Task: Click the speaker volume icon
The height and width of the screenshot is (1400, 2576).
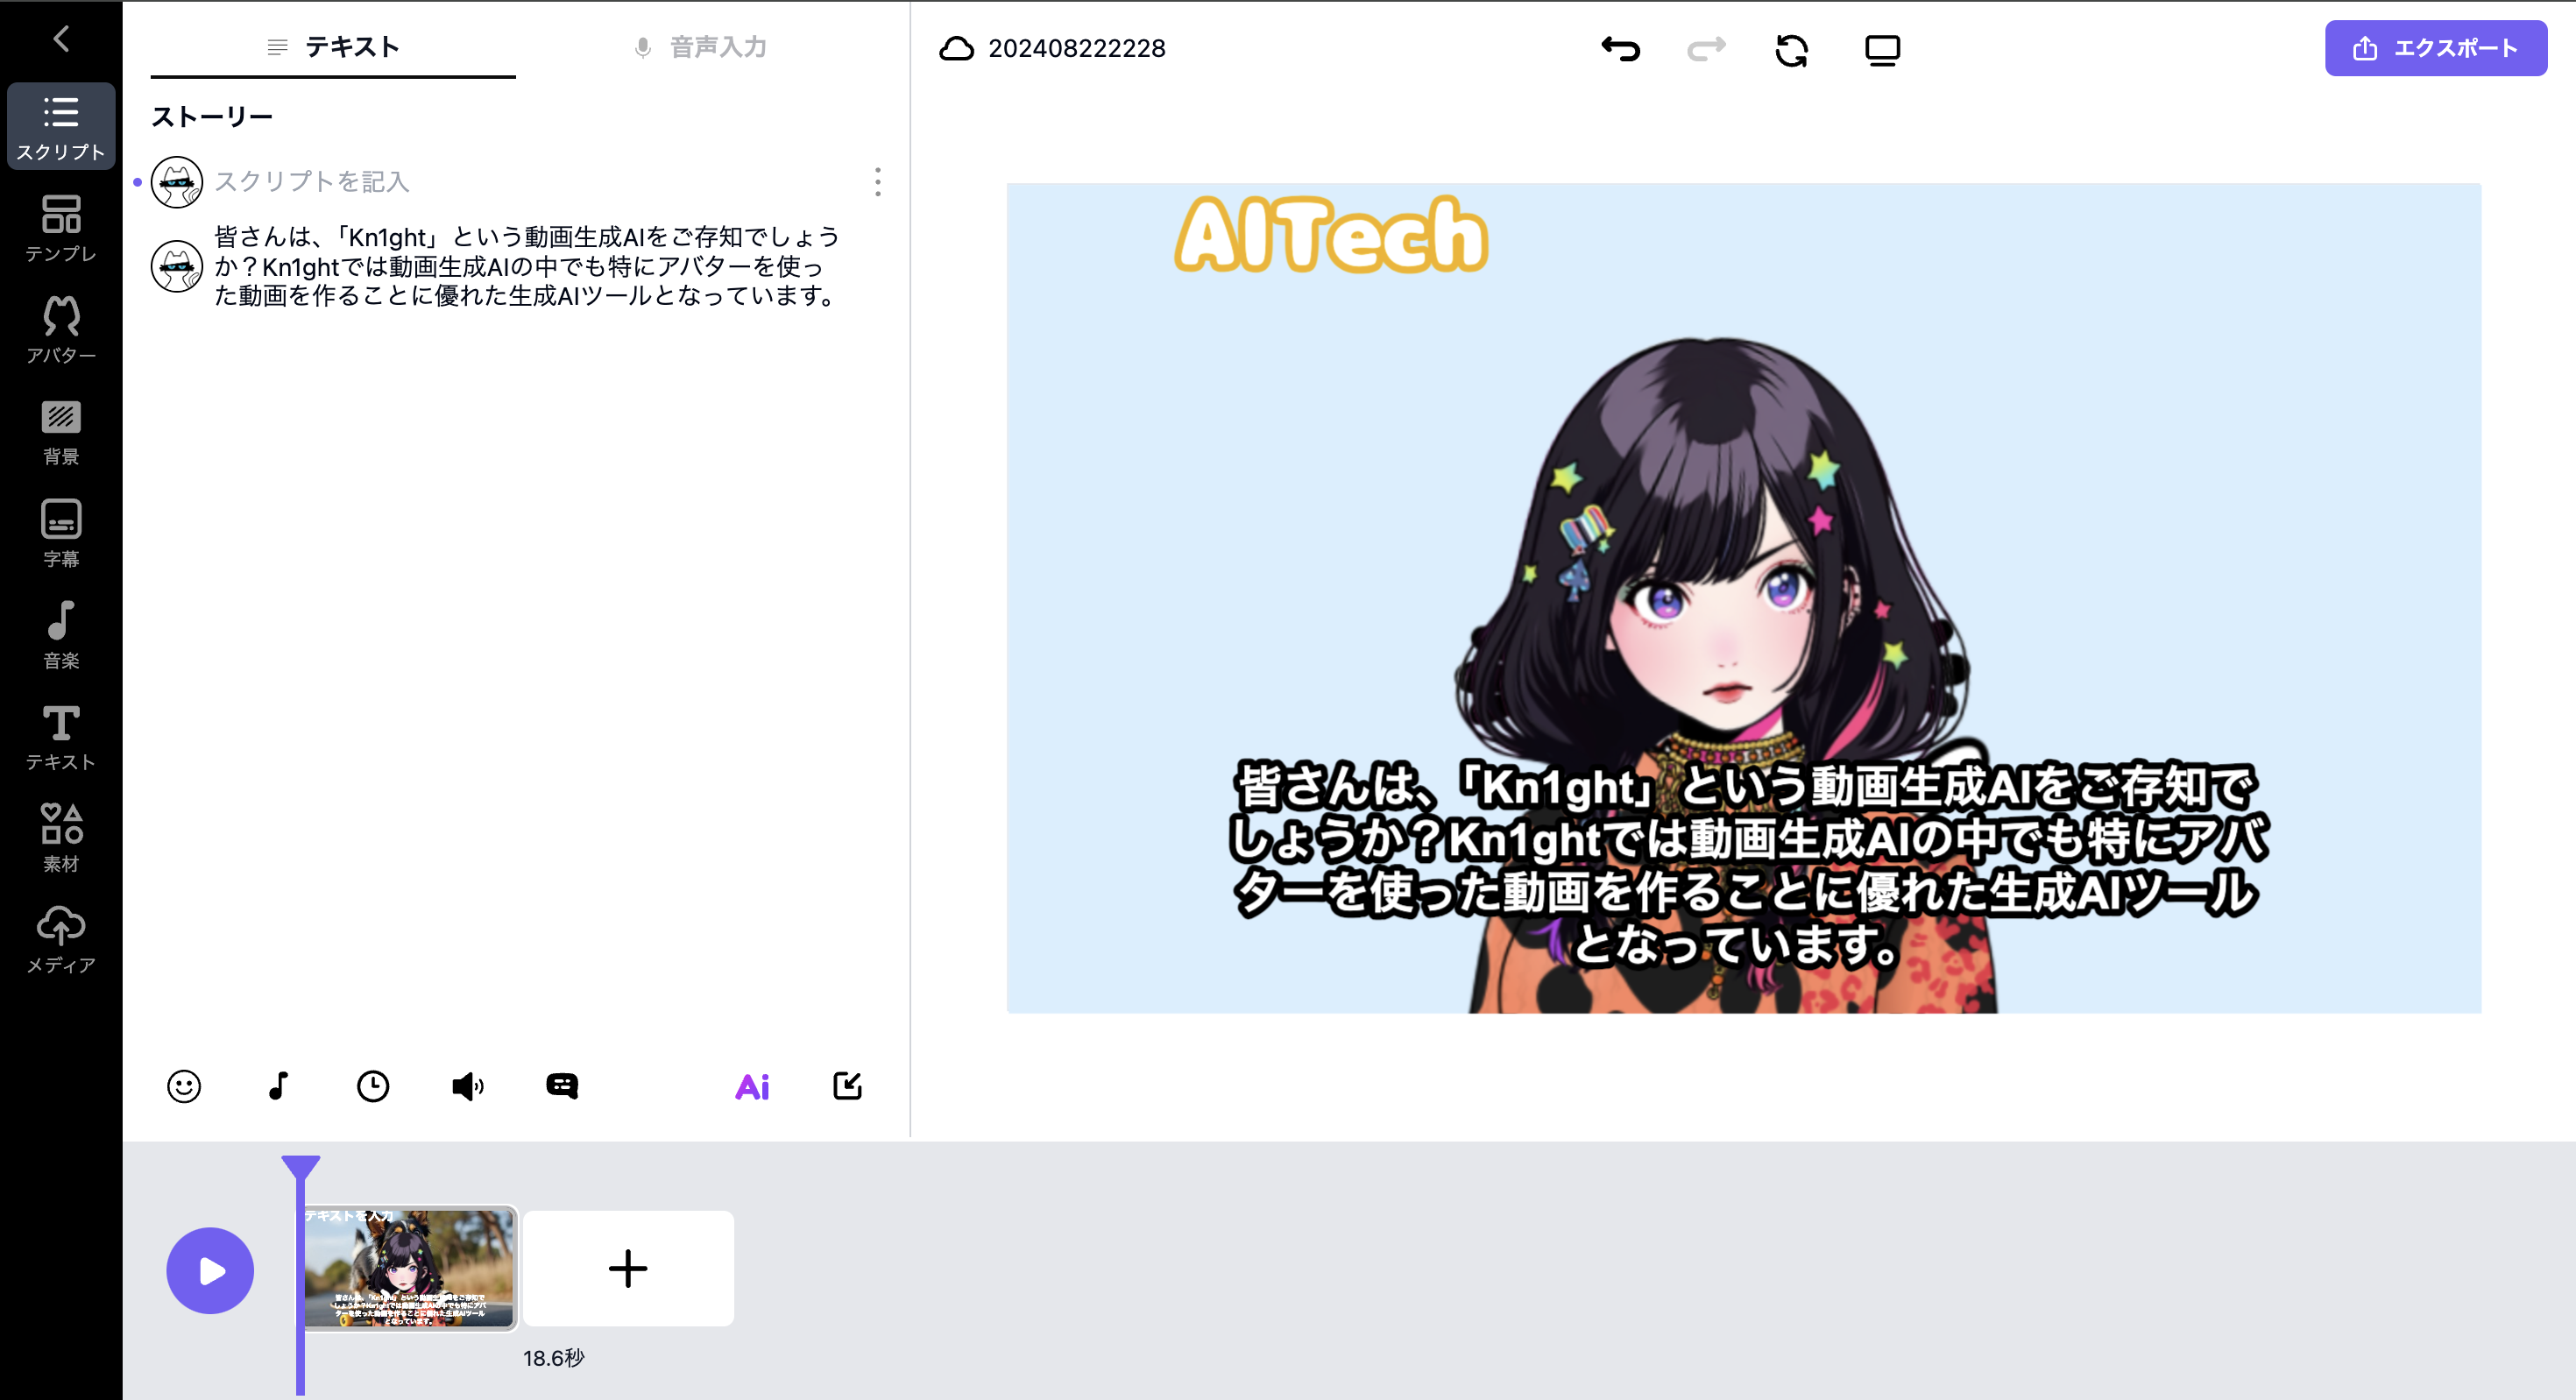Action: point(467,1086)
